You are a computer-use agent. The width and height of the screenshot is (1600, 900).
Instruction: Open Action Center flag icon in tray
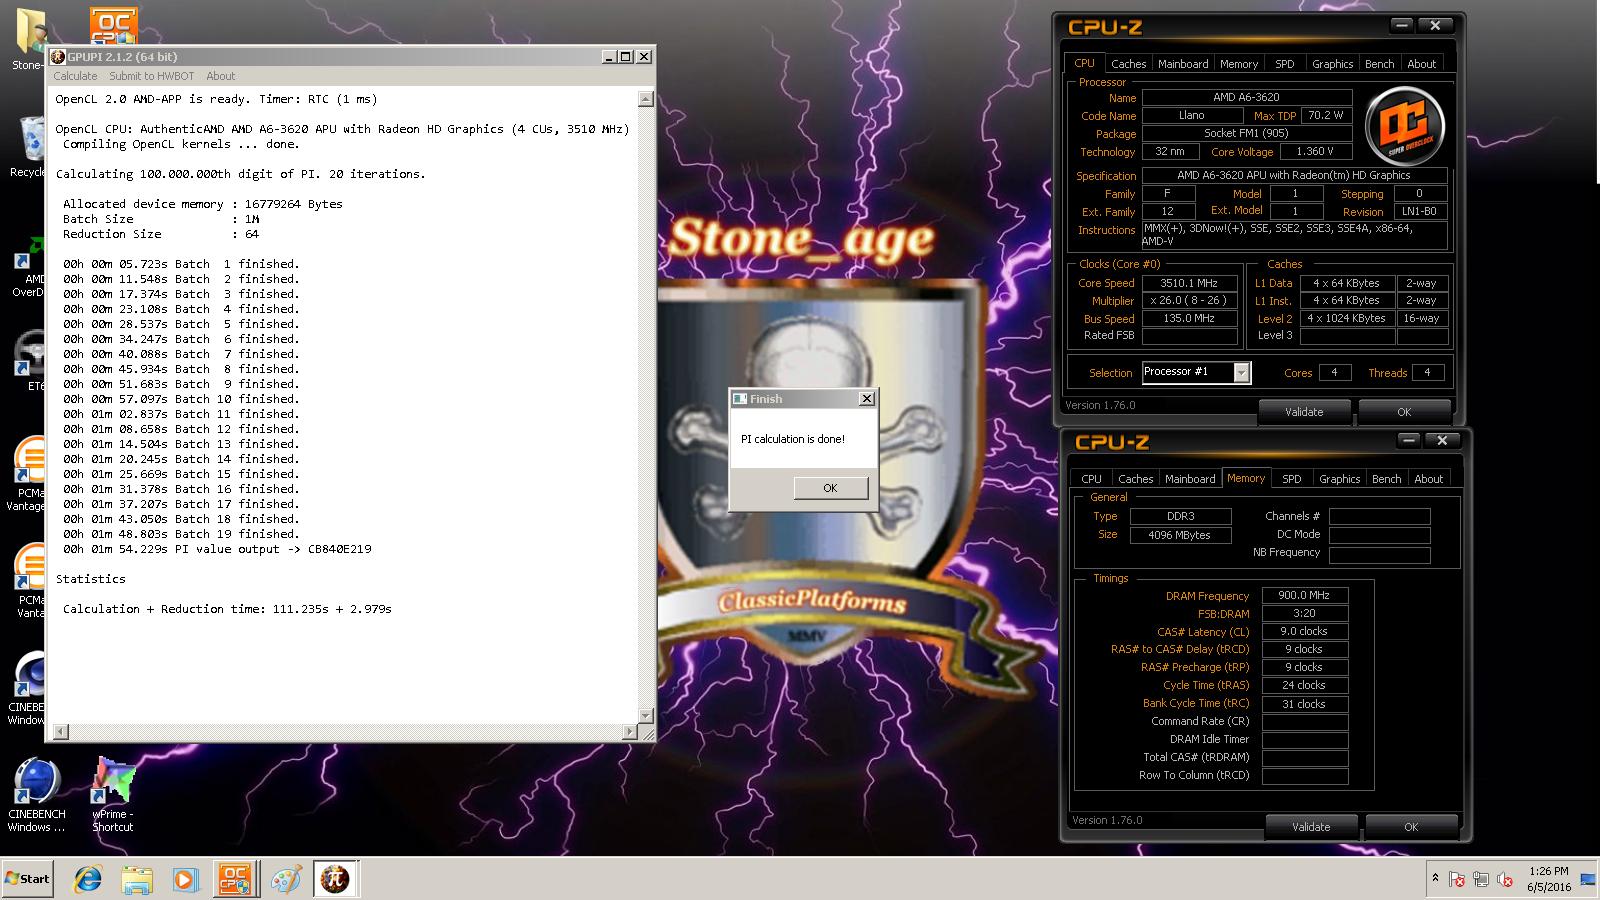(x=1458, y=880)
